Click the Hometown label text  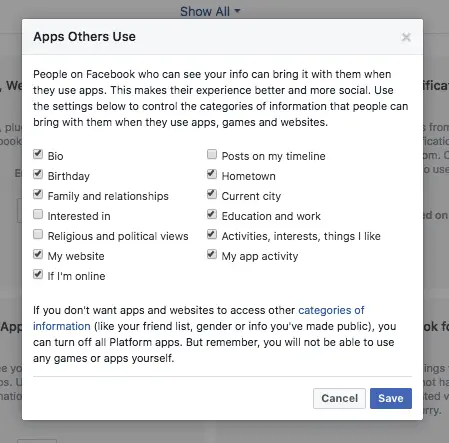click(249, 176)
